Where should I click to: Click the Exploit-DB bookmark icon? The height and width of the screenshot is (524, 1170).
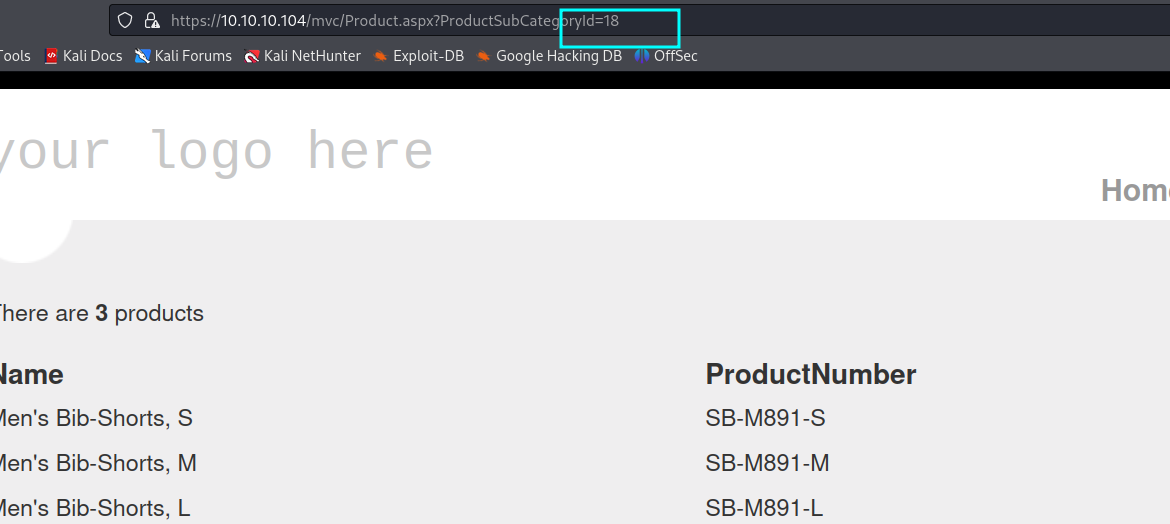[381, 56]
